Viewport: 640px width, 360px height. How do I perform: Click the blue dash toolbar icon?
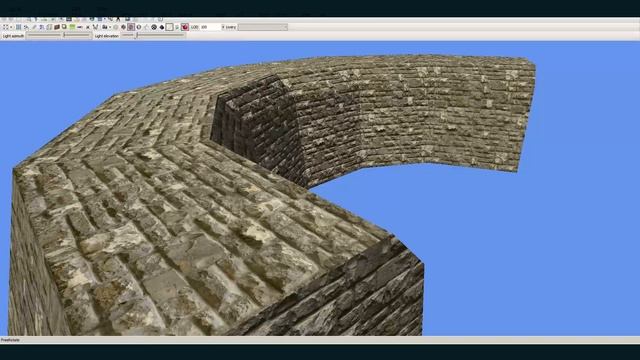point(80,27)
